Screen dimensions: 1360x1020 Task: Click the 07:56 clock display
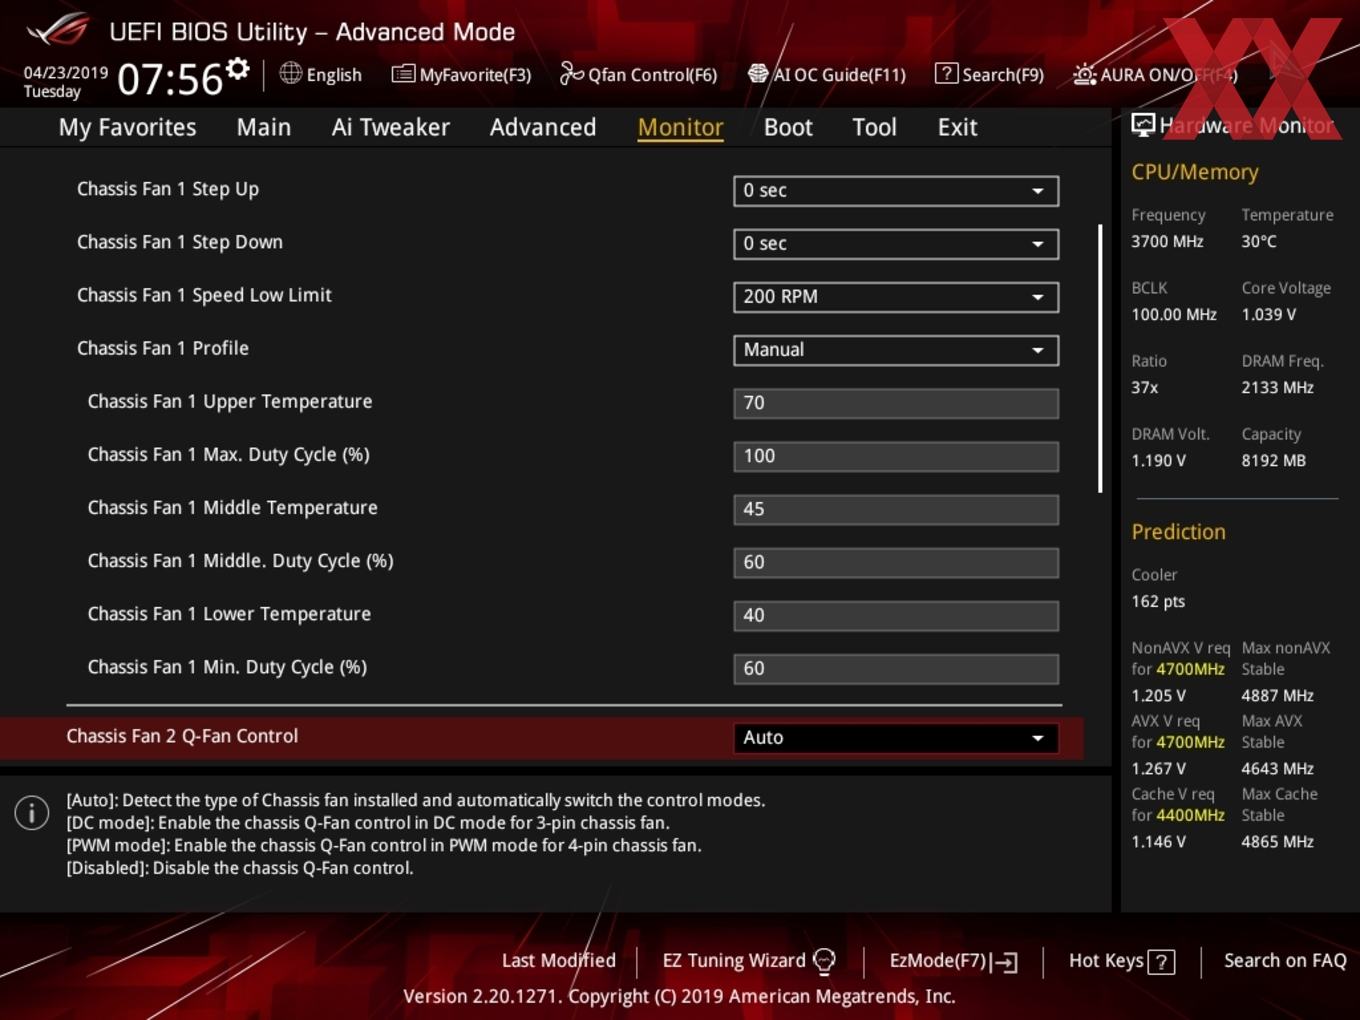point(170,79)
